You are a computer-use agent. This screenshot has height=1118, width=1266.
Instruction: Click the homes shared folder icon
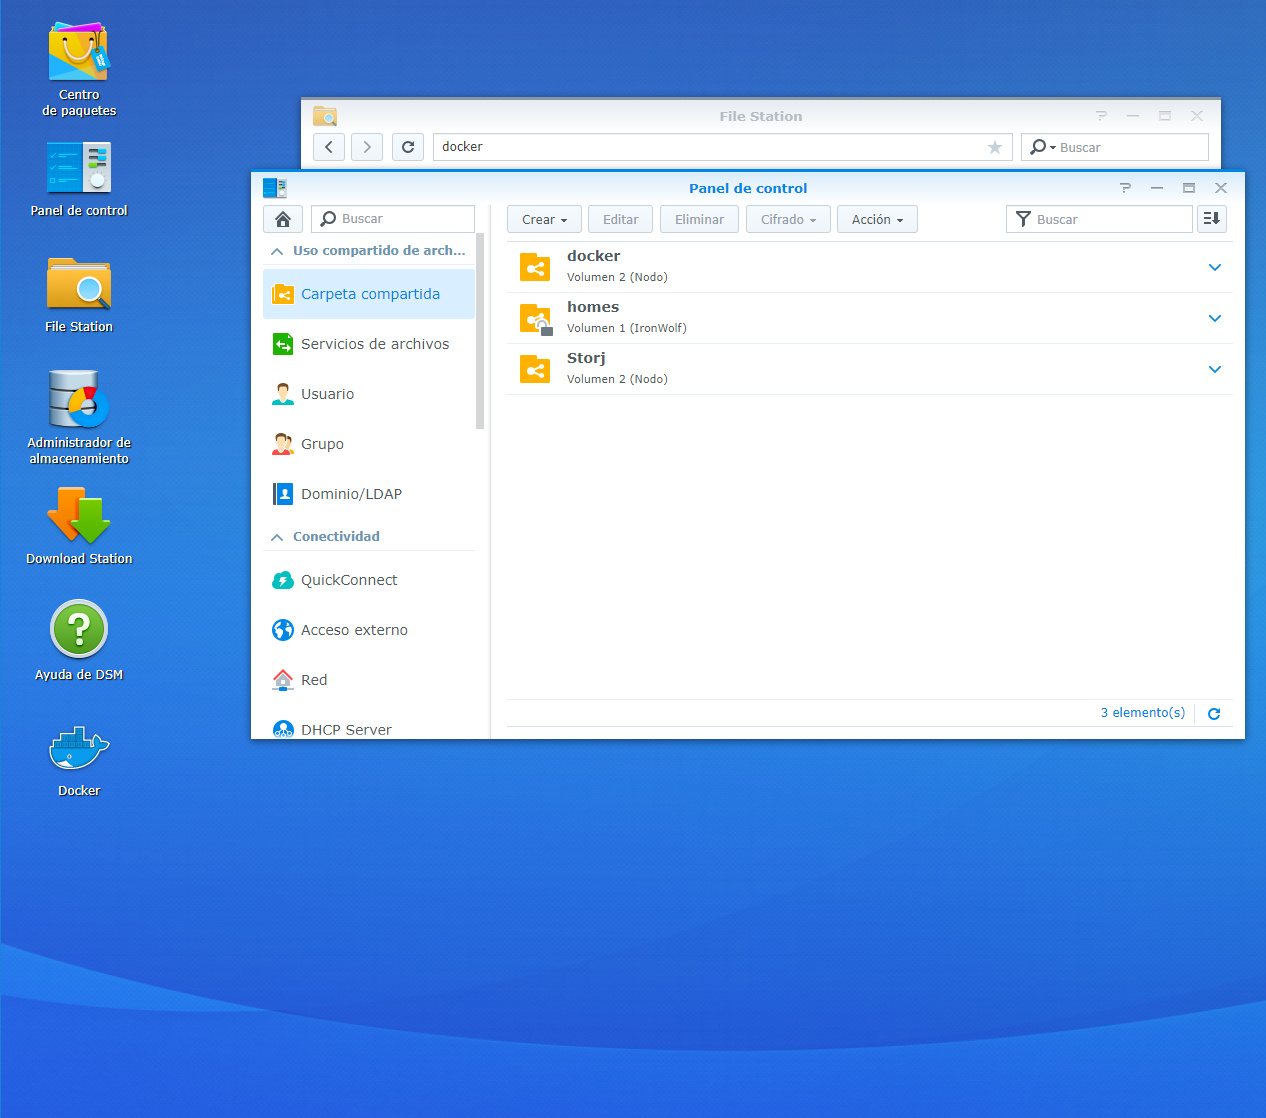(536, 319)
